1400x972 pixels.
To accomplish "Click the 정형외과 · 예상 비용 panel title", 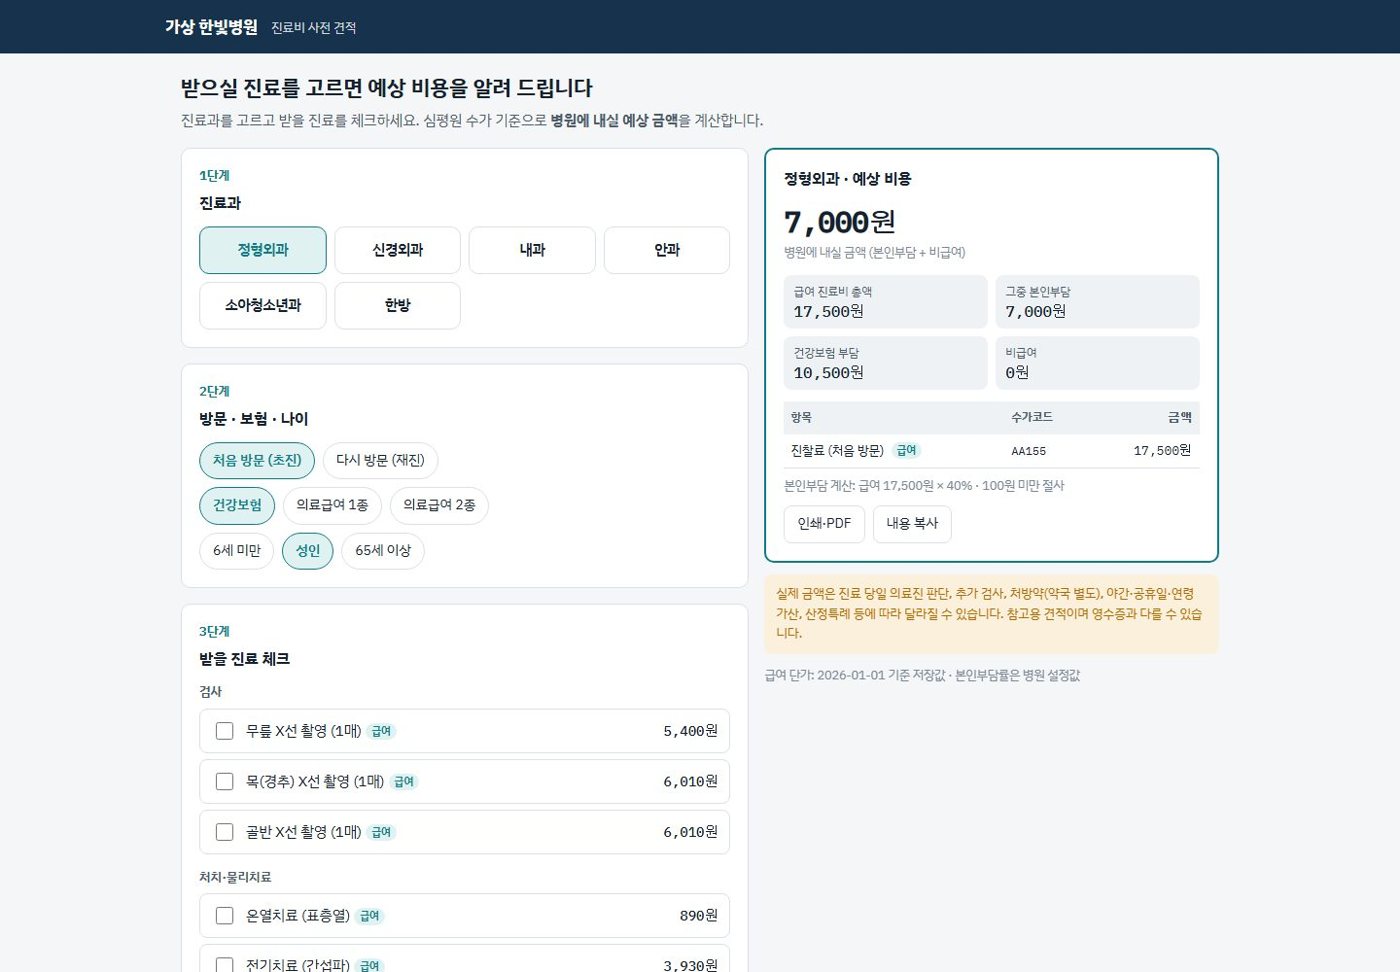I will 847,179.
